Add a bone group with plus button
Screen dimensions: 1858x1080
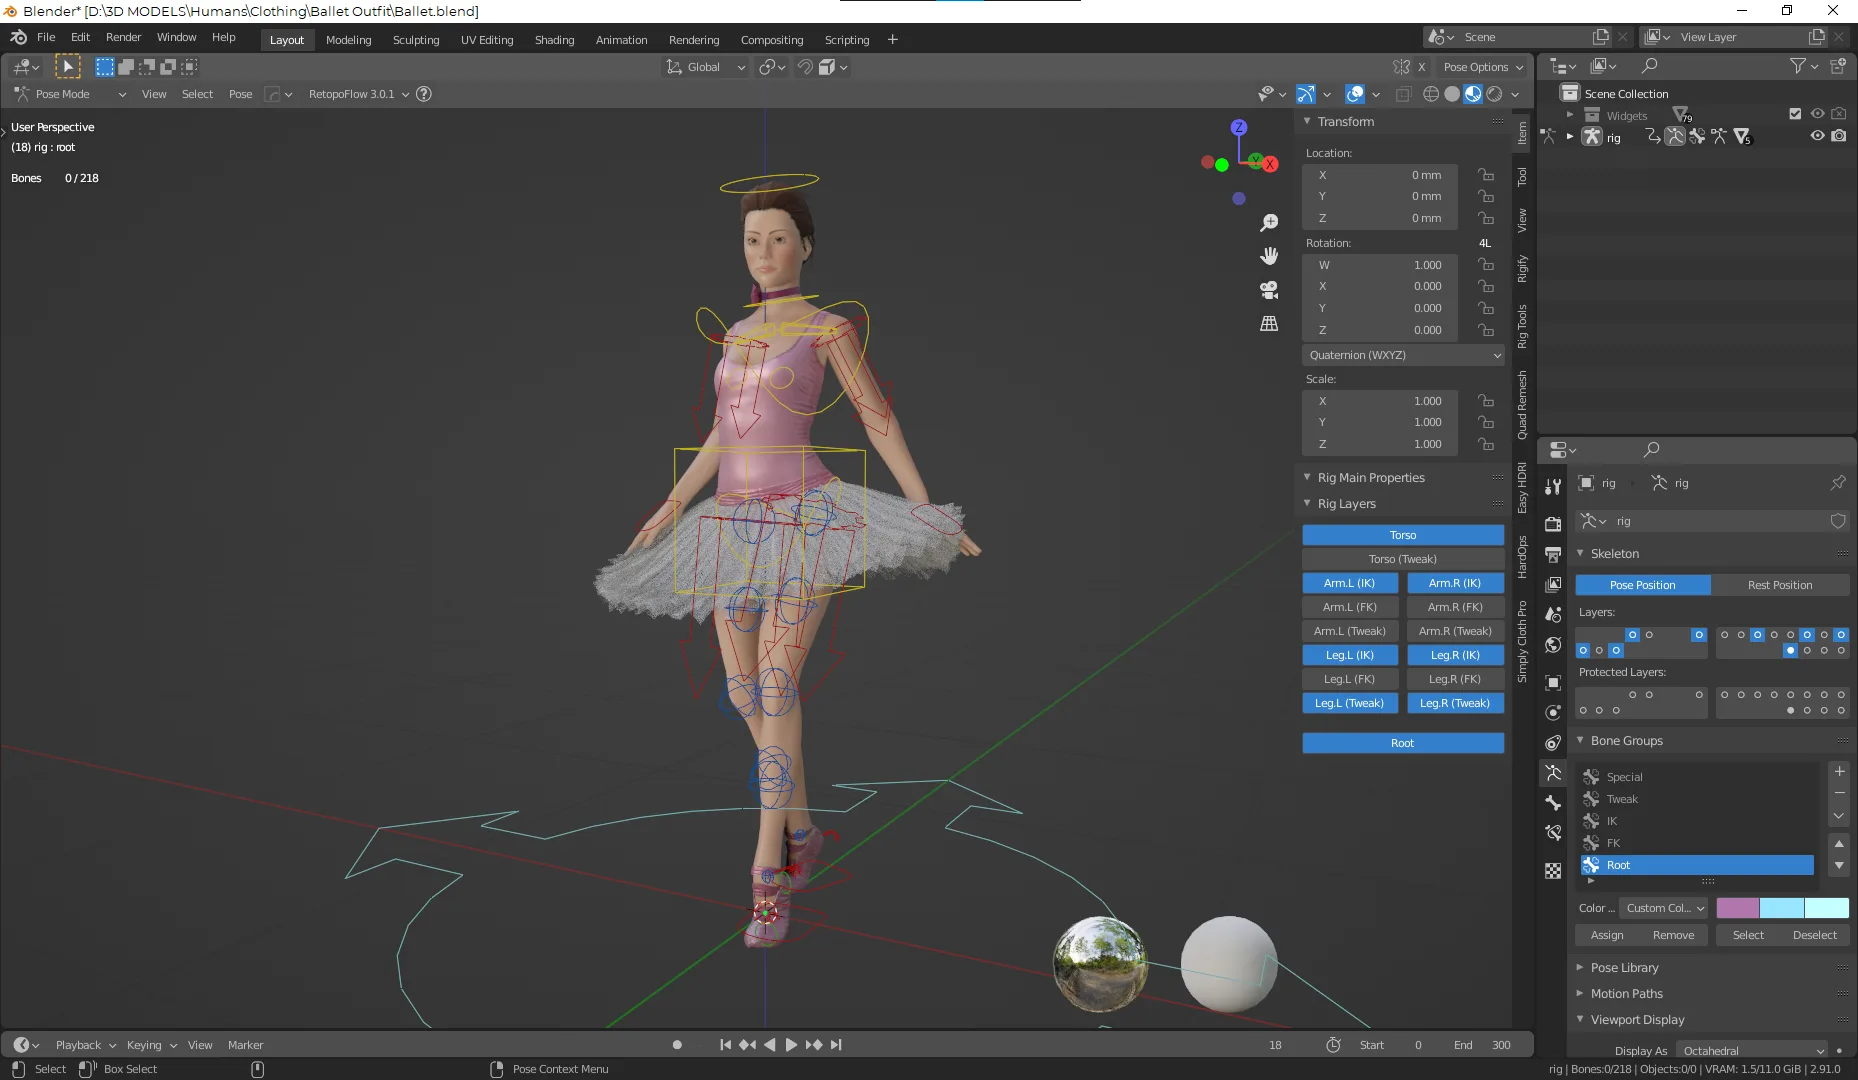coord(1839,771)
